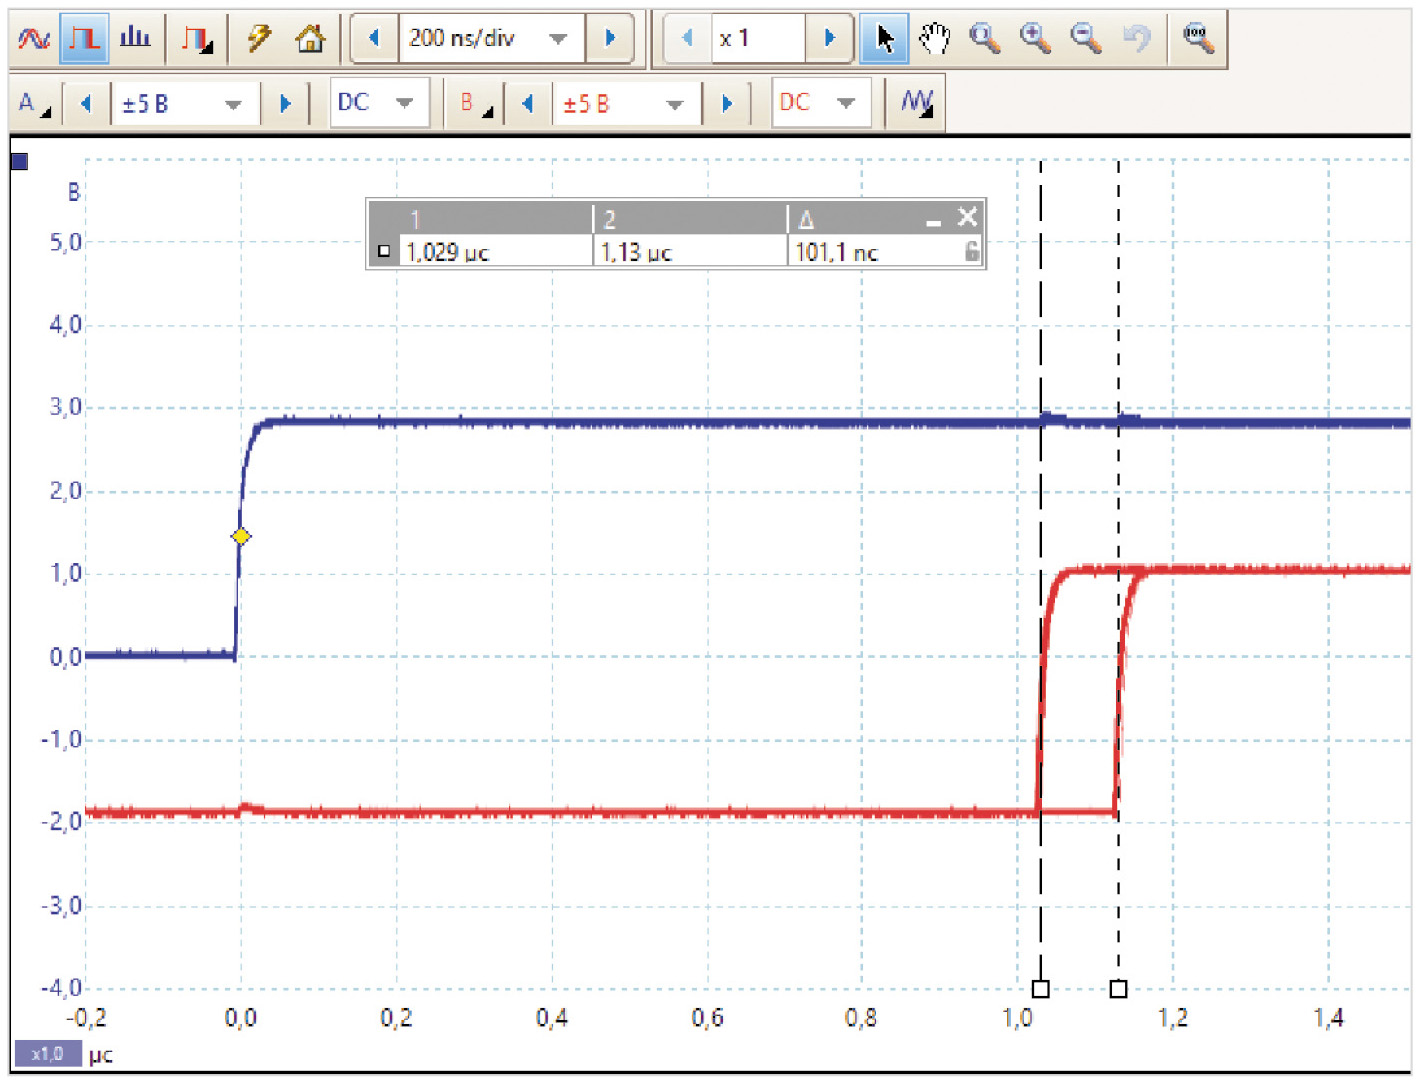This screenshot has width=1419, height=1085.
Task: Click the undo zoom arrow icon
Action: point(1136,39)
